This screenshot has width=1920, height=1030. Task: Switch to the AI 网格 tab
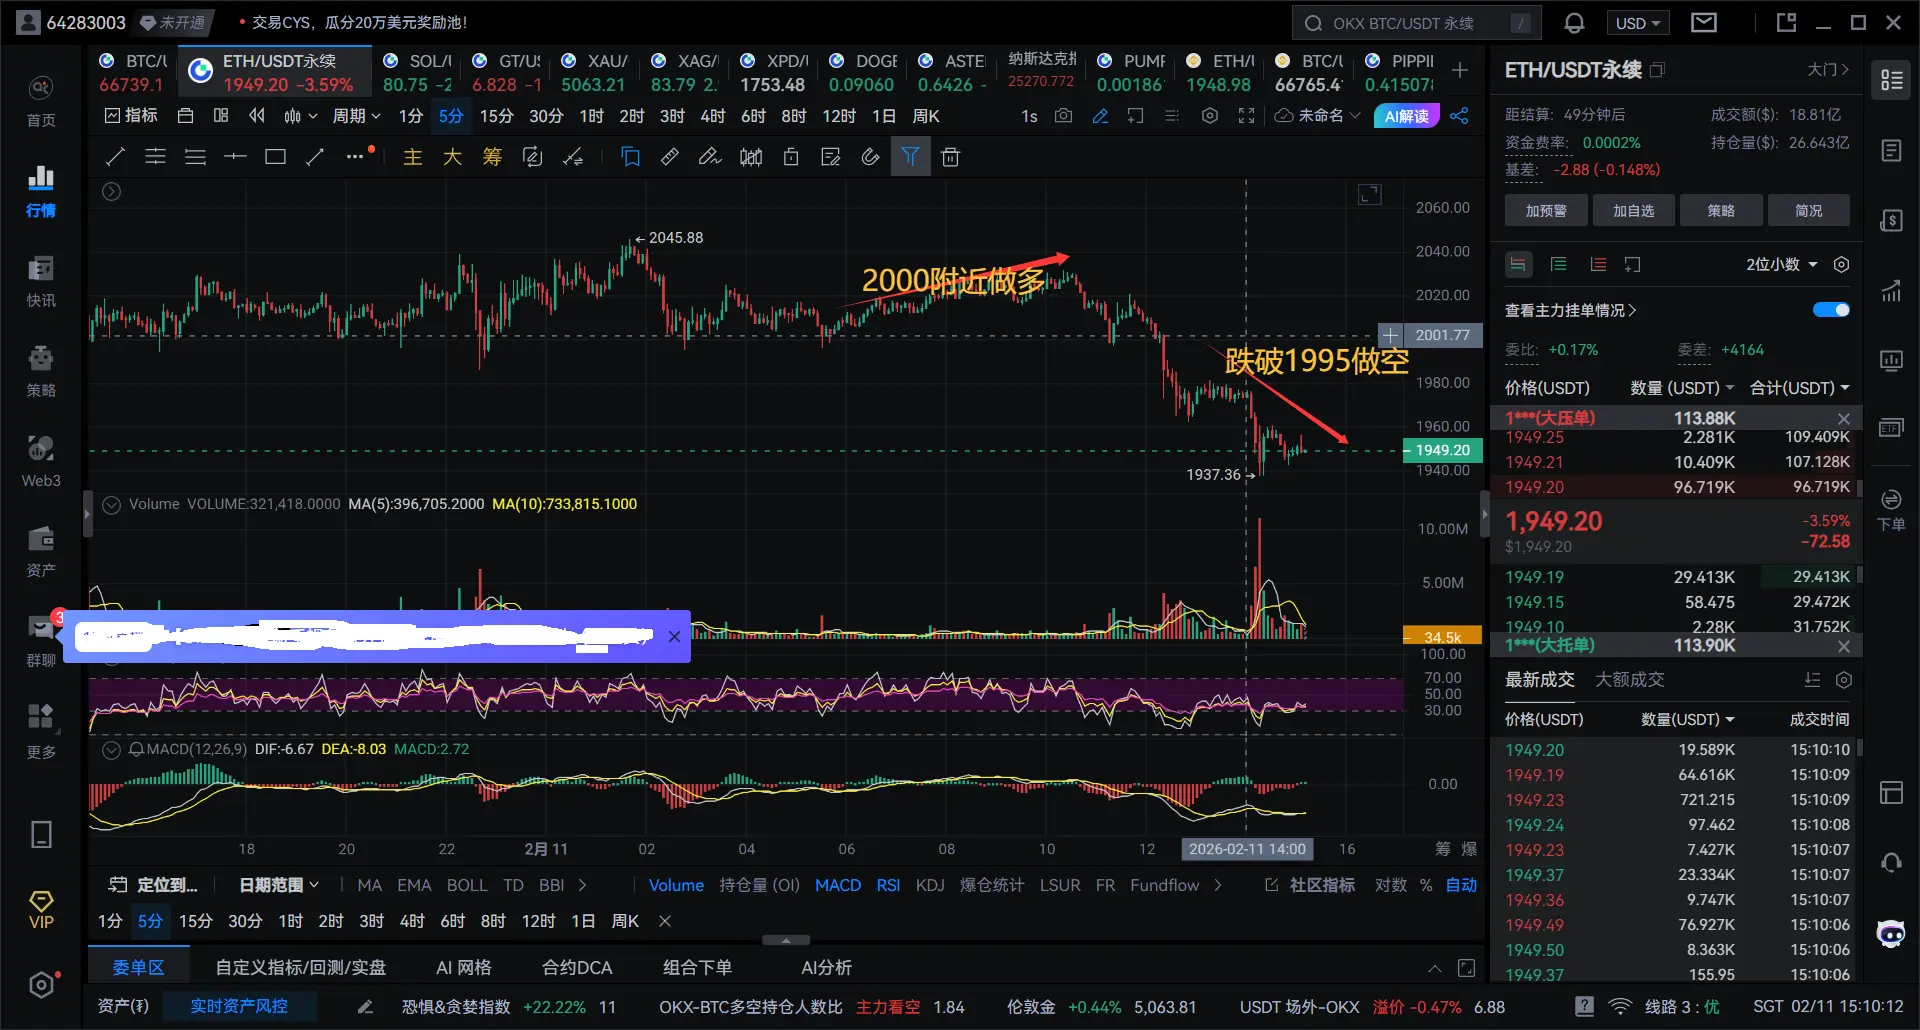[x=464, y=967]
